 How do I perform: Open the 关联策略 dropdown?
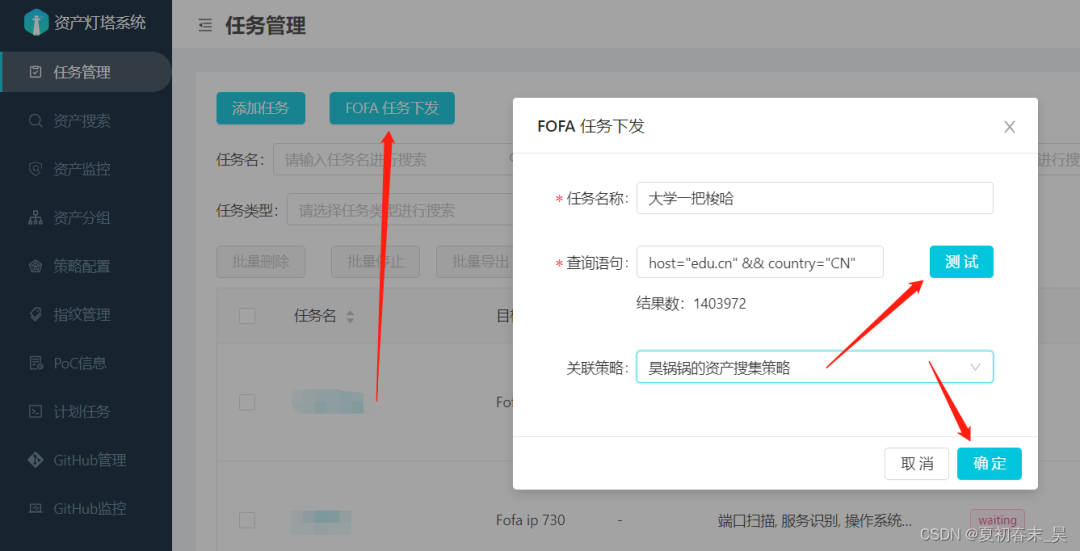coord(814,367)
